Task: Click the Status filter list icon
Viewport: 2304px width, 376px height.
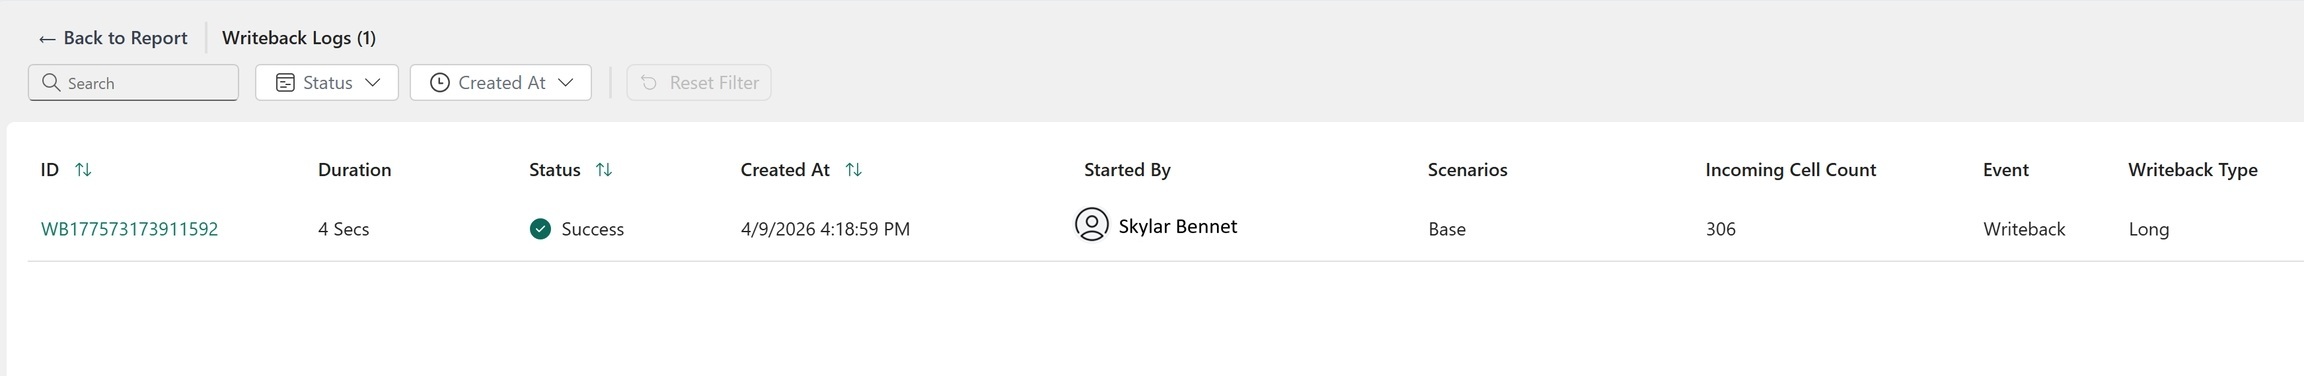Action: click(x=285, y=82)
